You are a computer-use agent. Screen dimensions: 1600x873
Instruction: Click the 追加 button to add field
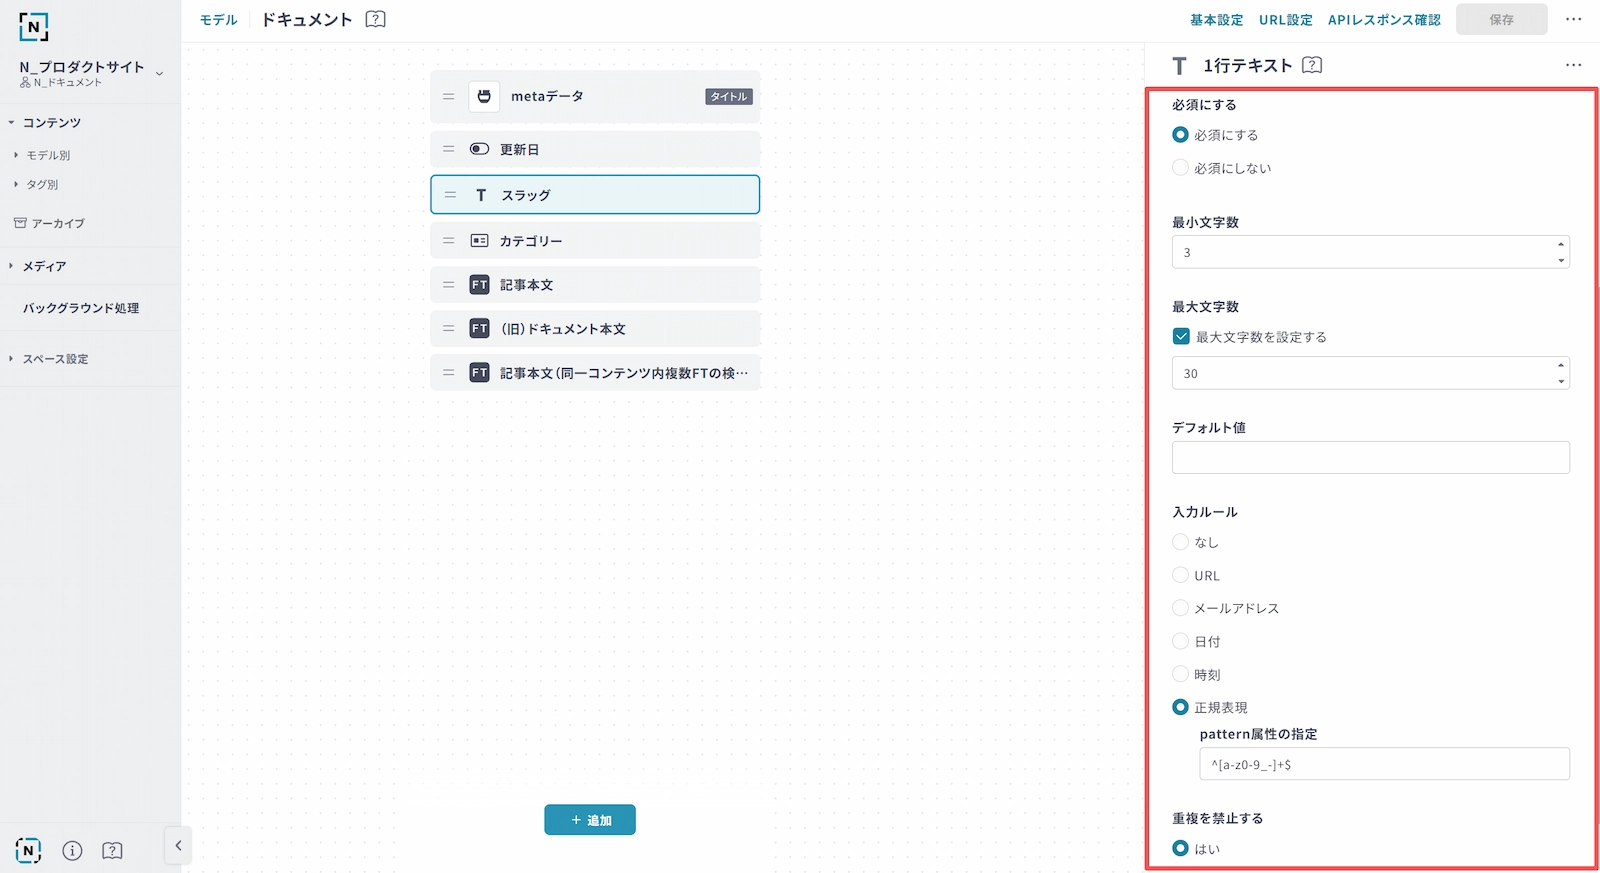click(590, 820)
